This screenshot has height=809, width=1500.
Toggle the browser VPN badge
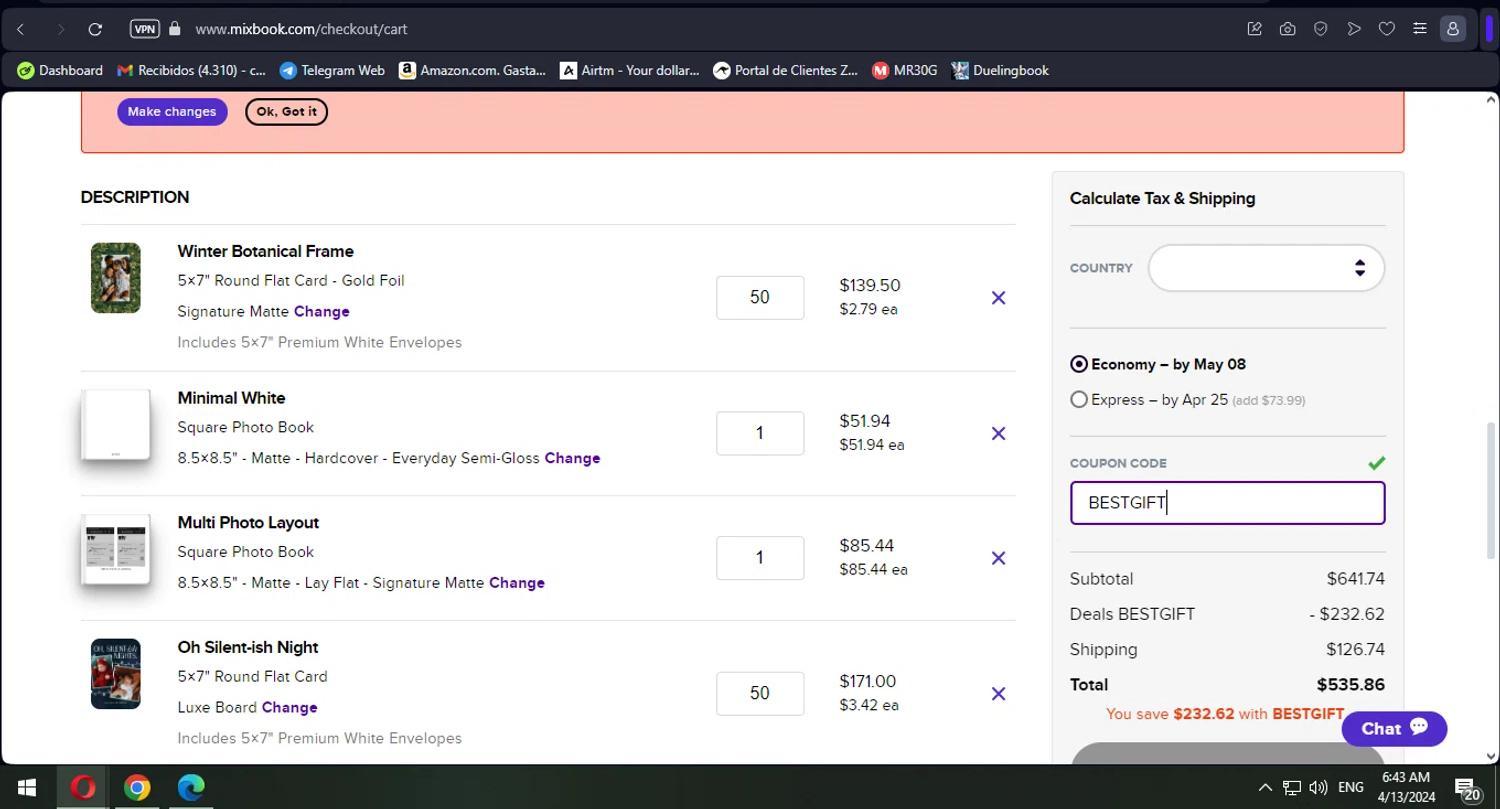144,29
